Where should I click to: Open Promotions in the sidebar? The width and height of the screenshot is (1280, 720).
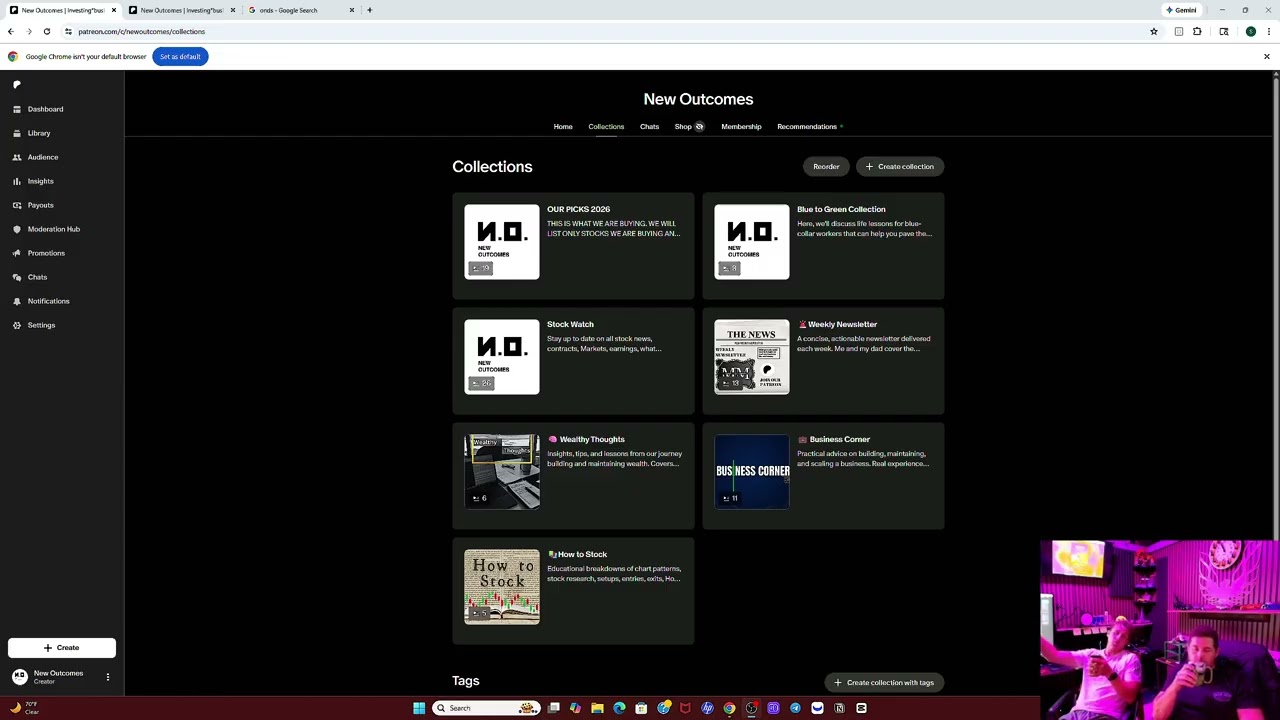pyautogui.click(x=46, y=253)
